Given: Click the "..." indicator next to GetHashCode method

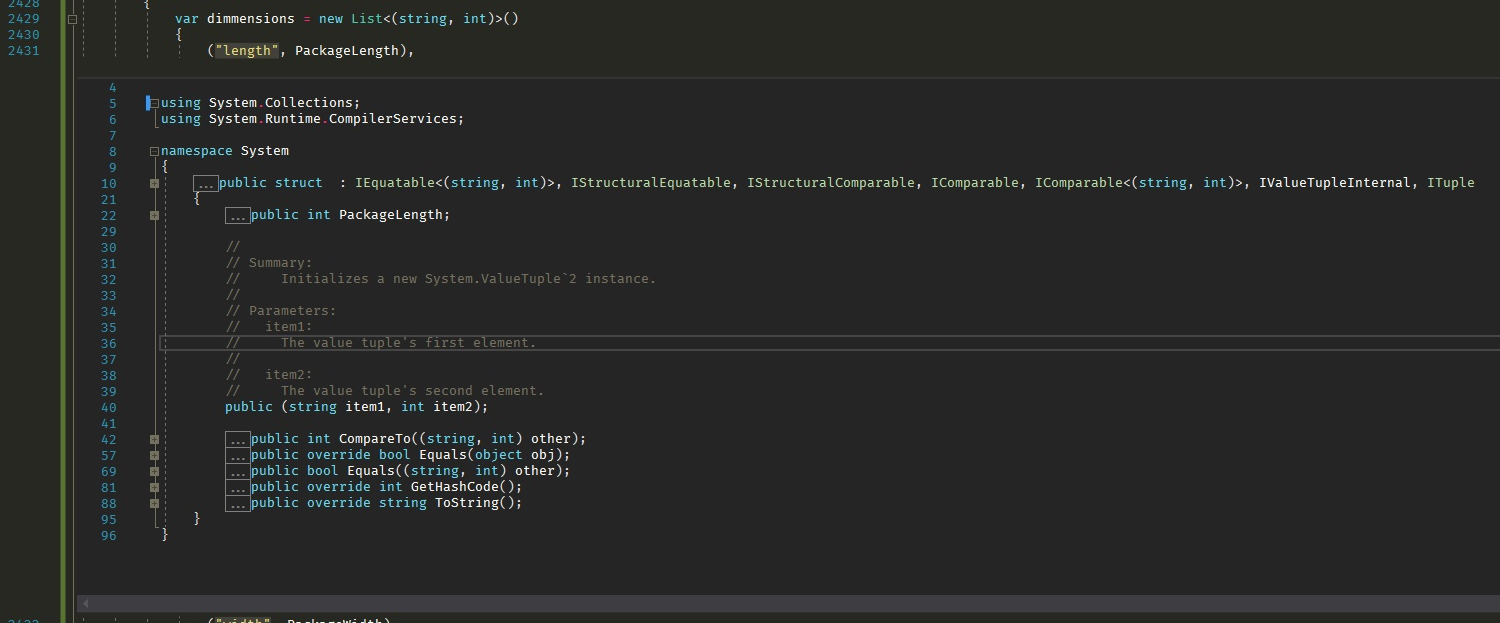Looking at the screenshot, I should (238, 487).
